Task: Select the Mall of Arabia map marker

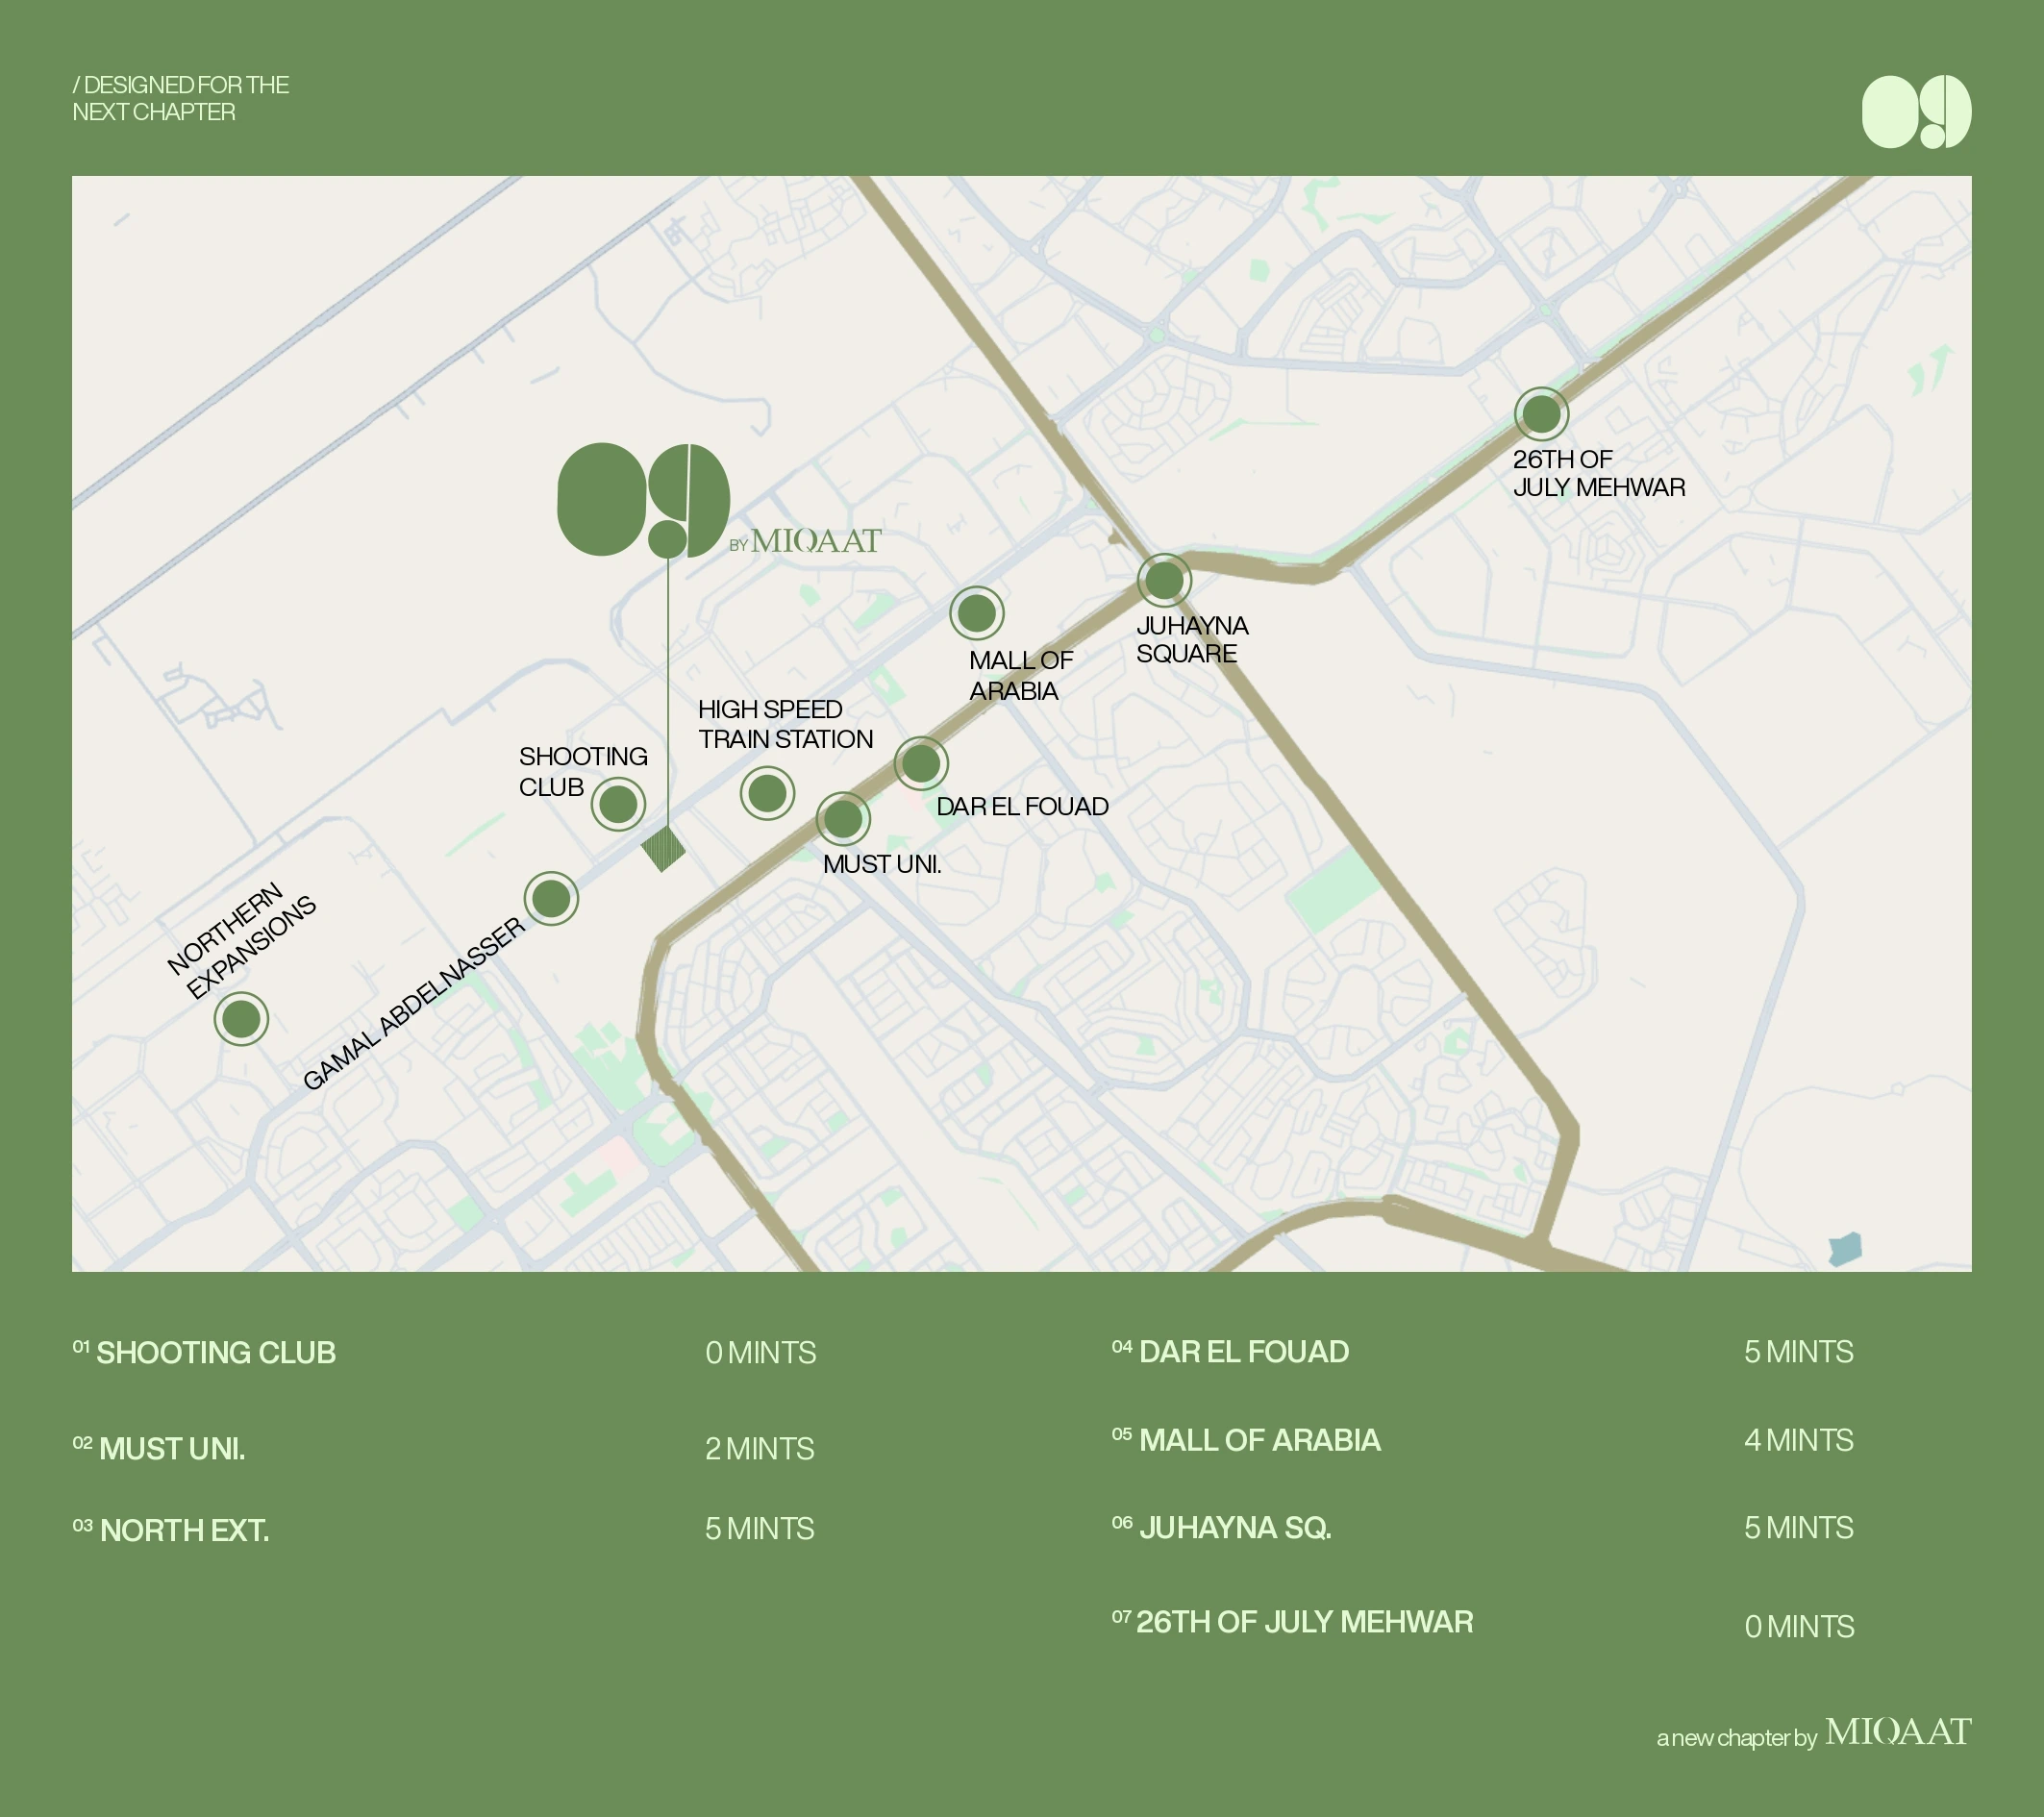Action: pyautogui.click(x=976, y=613)
